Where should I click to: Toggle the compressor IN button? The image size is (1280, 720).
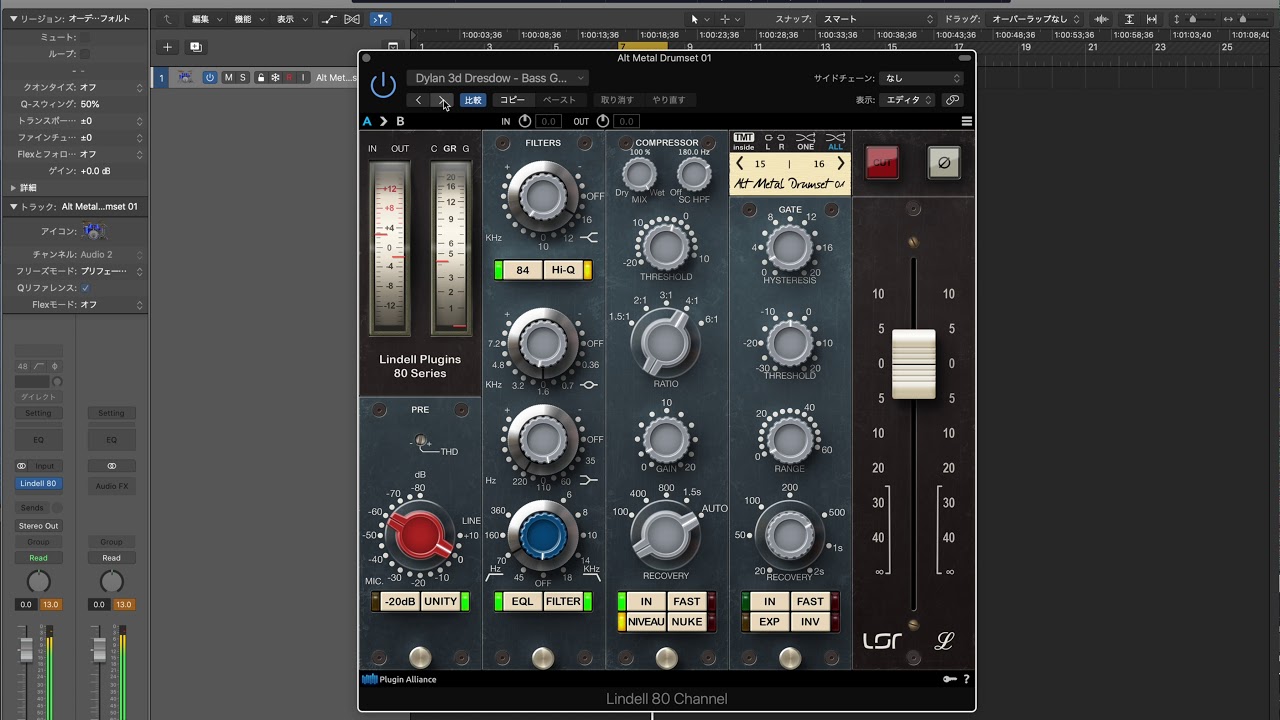[x=646, y=601]
